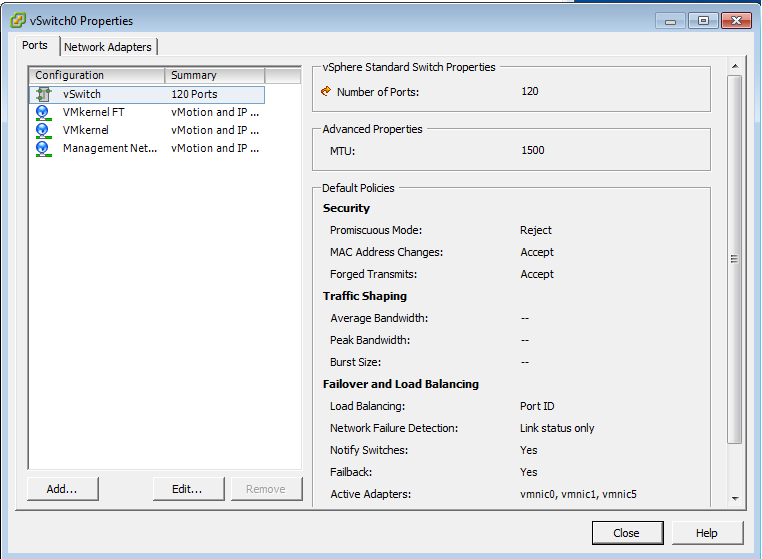Select the VMkernel port group row
This screenshot has width=762, height=559.
click(147, 130)
